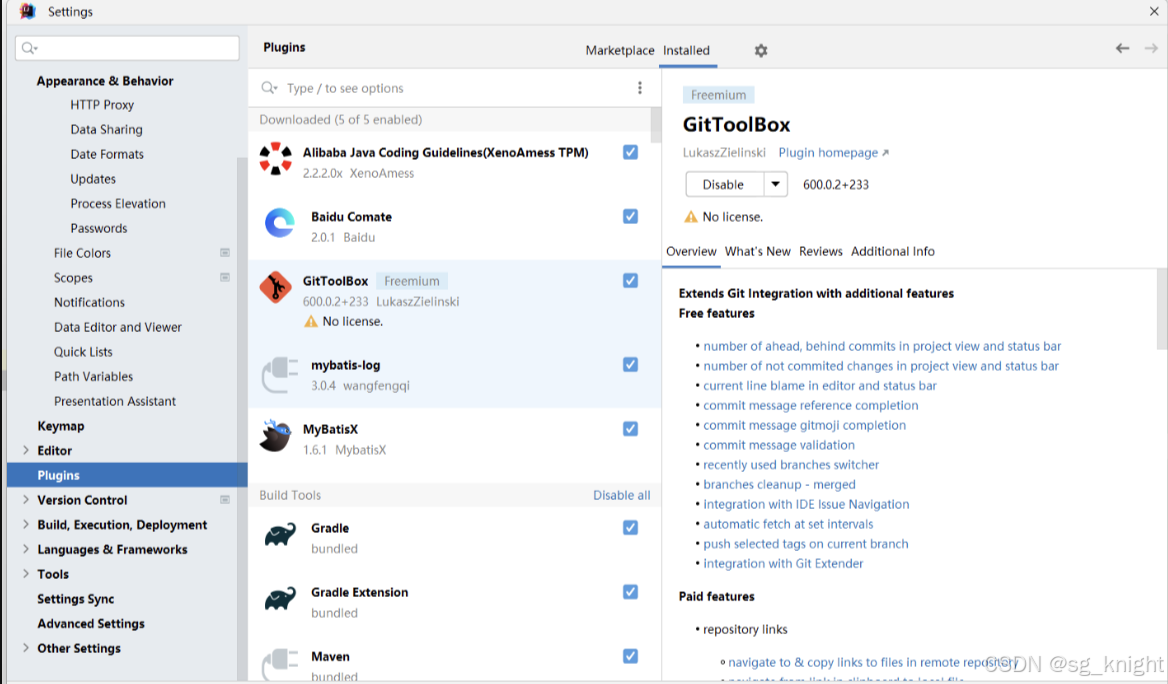Toggle the Baidu Comate plugin checkbox
1168x684 pixels.
[x=630, y=216]
